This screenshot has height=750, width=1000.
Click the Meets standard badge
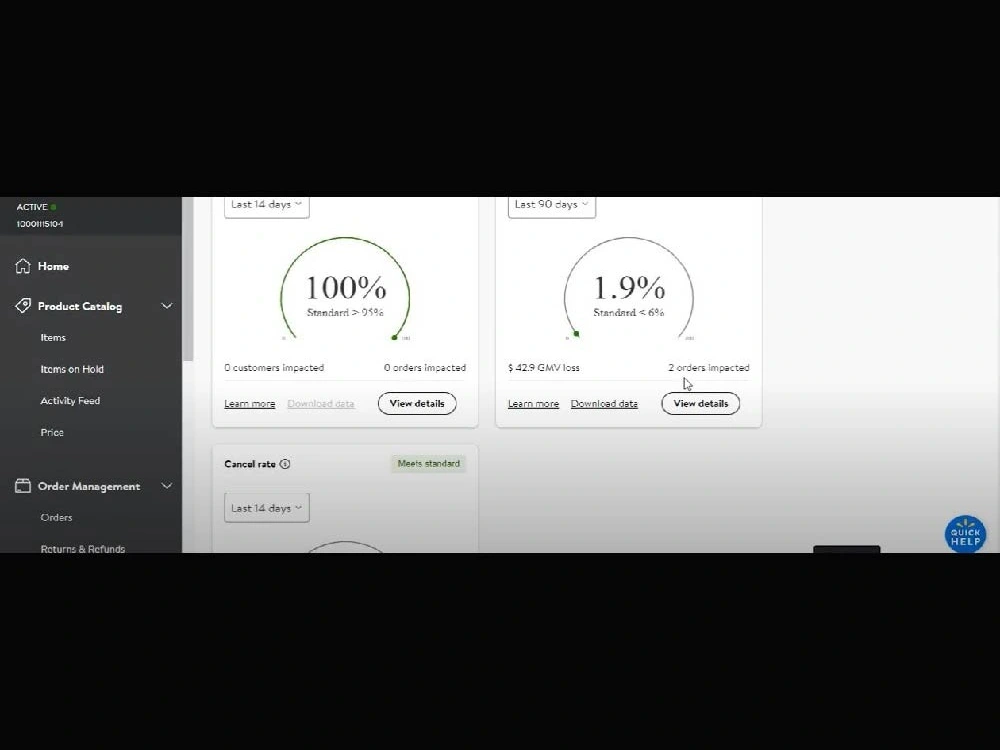click(x=429, y=464)
